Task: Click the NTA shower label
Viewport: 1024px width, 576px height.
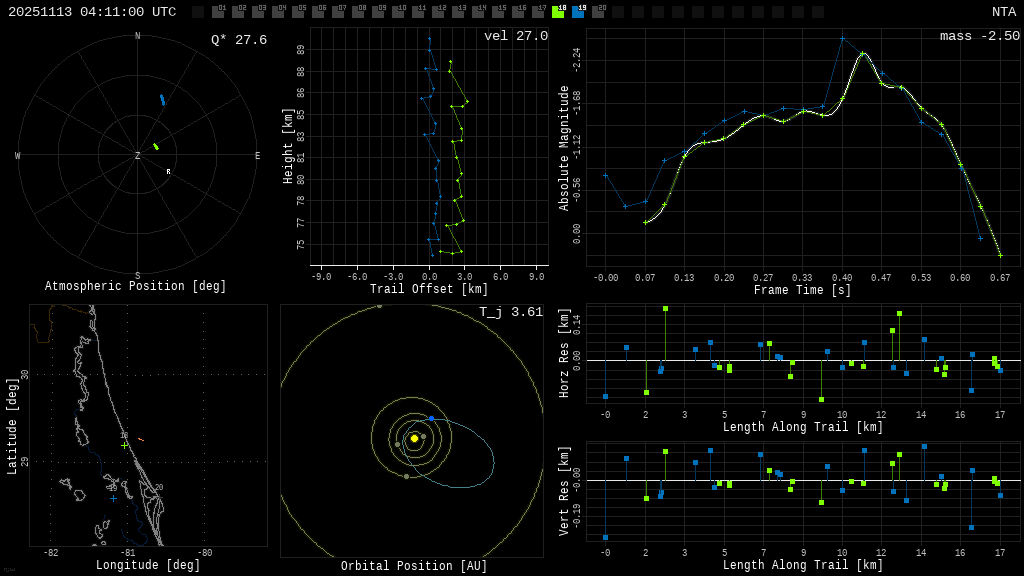Action: point(1003,12)
